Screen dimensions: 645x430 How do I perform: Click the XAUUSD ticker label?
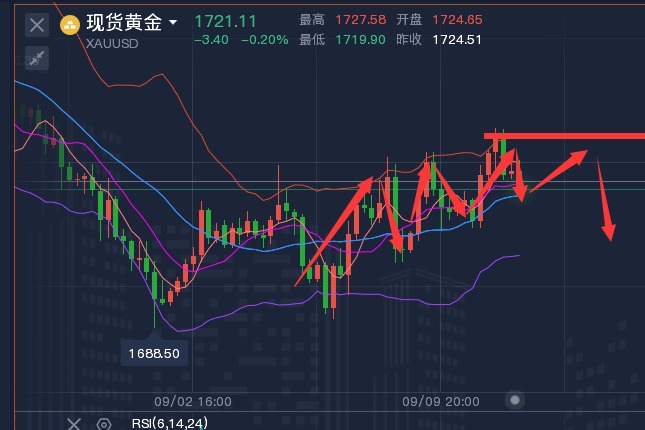111,42
